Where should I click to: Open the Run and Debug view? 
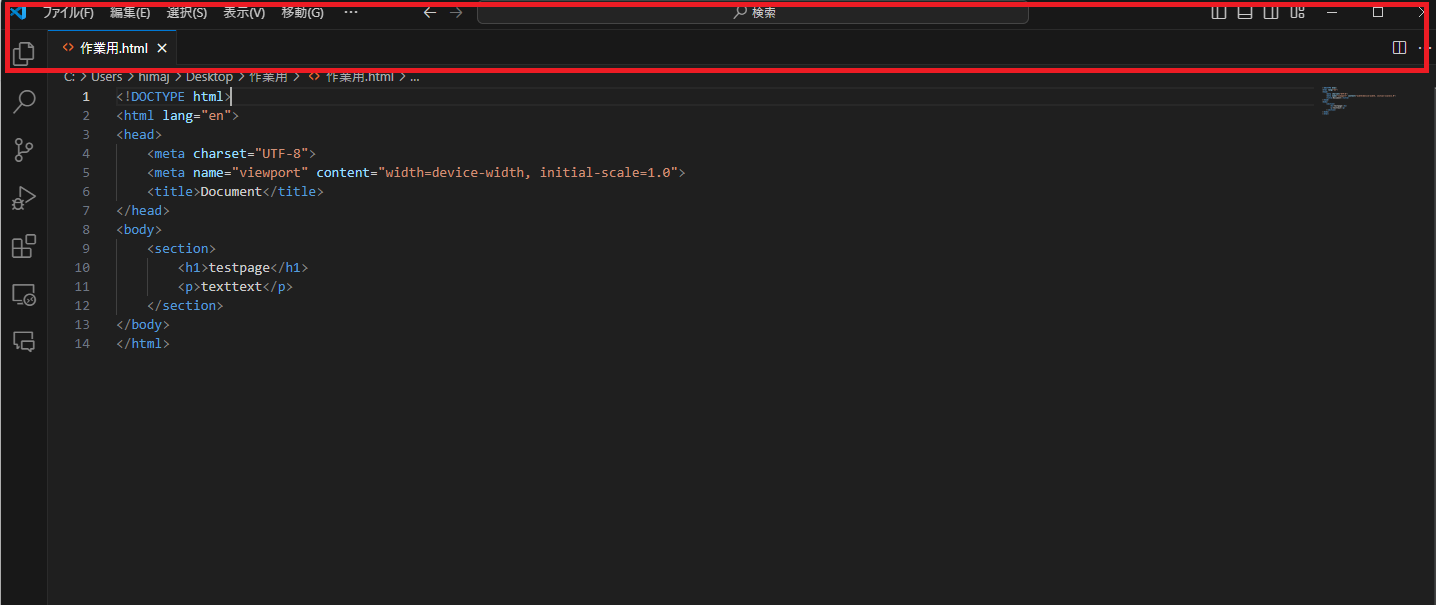click(24, 198)
